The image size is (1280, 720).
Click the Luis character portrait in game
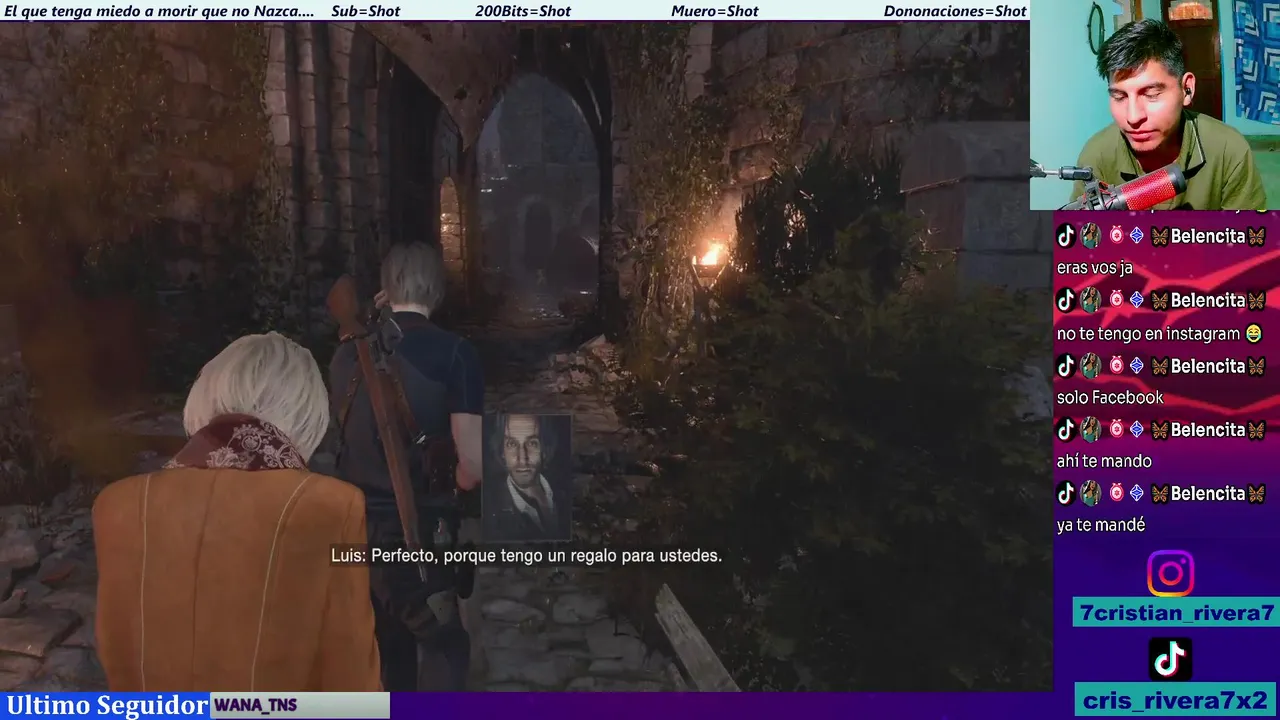coord(527,477)
